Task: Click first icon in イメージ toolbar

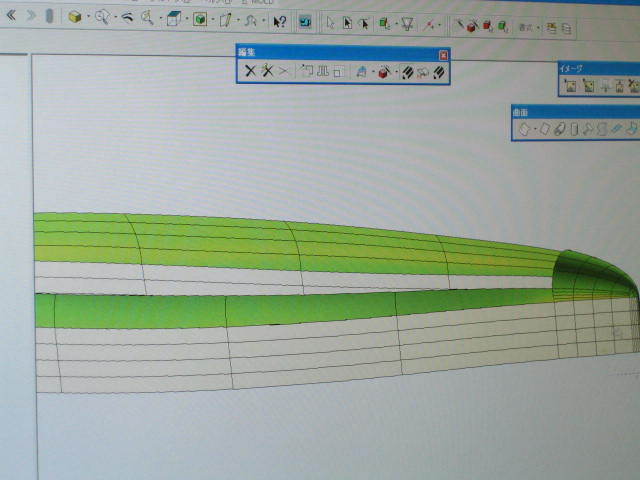Action: click(570, 87)
